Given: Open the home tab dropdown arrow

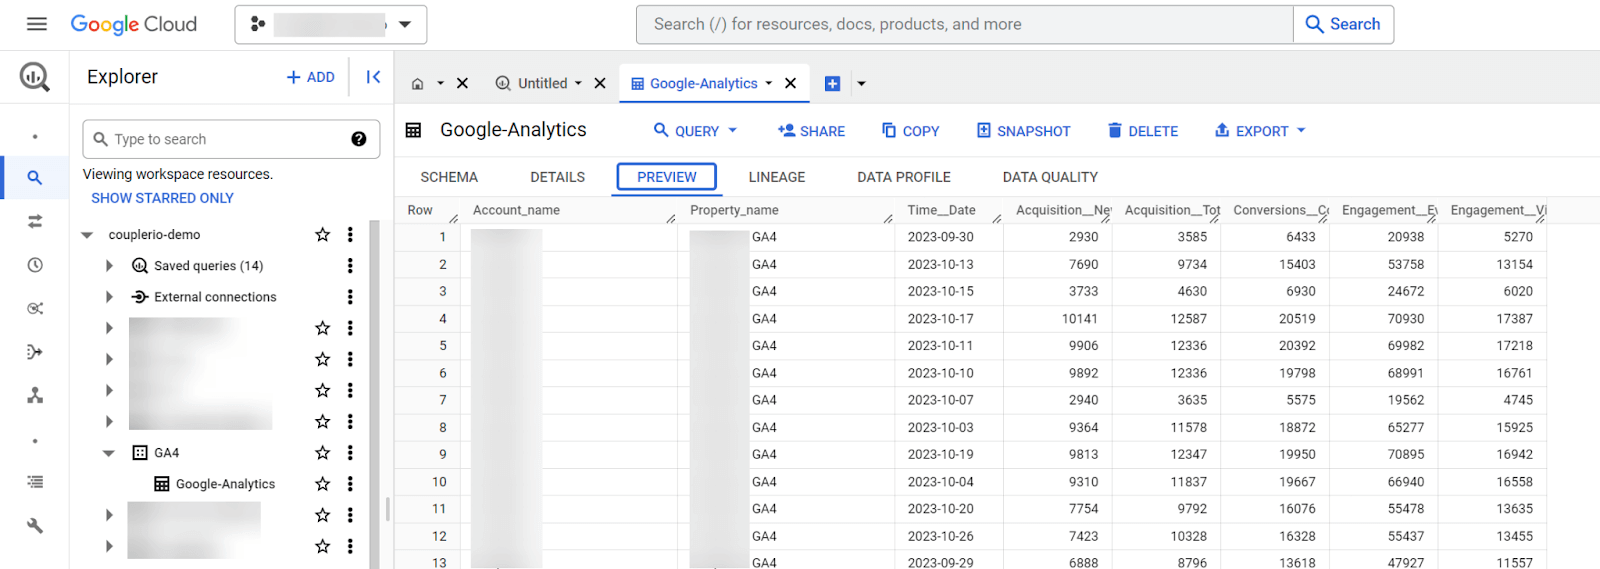Looking at the screenshot, I should click(440, 84).
